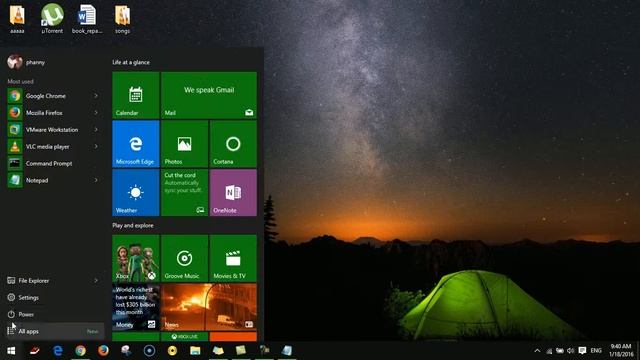Screen dimensions: 640x360
Task: Open Edge from the taskbar
Action: 58,351
